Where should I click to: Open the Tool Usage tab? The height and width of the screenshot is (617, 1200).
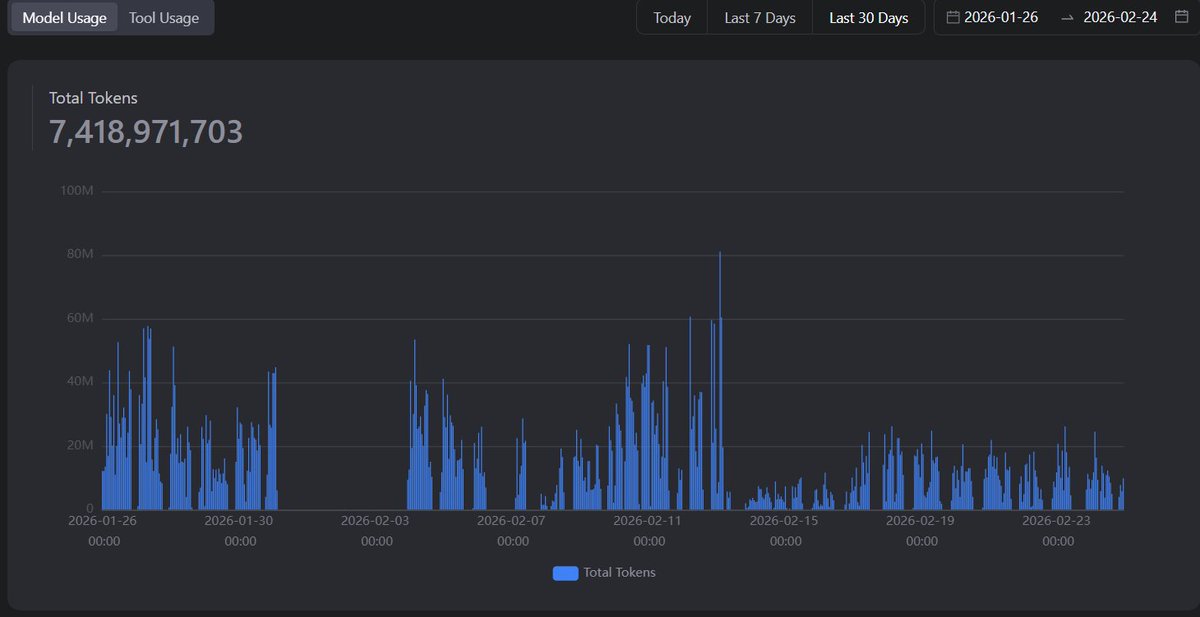point(164,18)
